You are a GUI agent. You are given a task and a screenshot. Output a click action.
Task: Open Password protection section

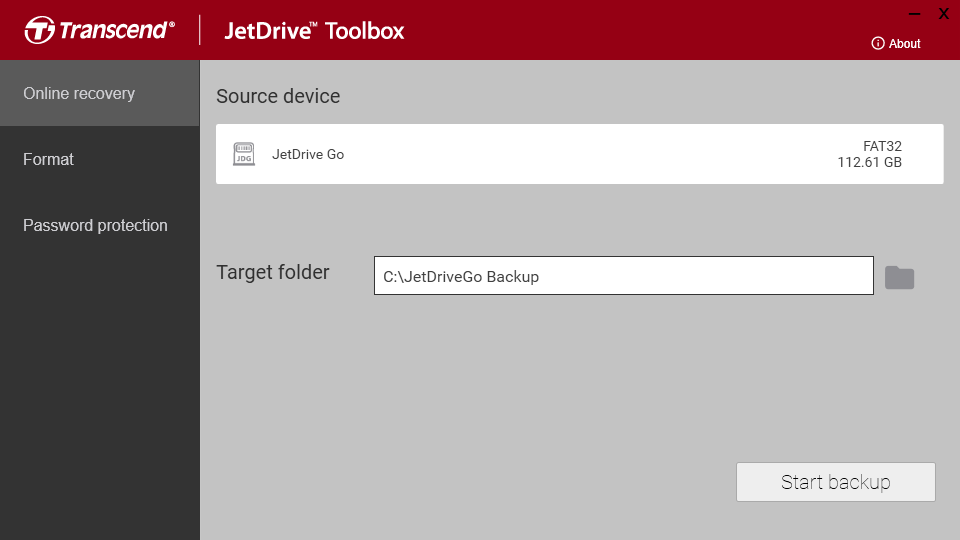coord(100,225)
